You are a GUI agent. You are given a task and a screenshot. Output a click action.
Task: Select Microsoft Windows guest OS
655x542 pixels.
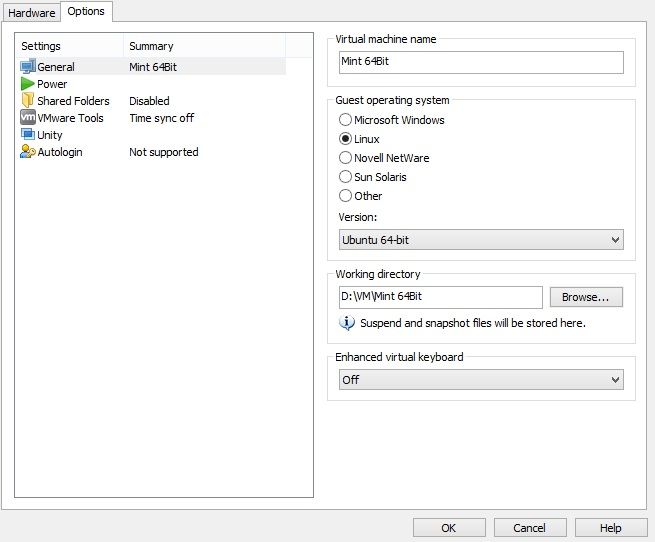[345, 120]
